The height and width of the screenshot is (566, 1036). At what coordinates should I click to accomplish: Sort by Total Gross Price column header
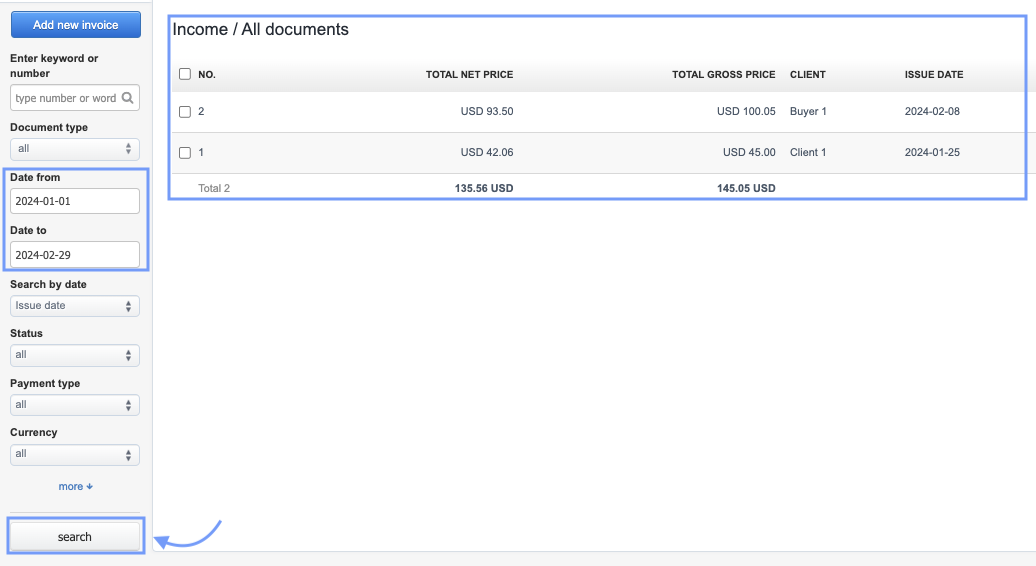pyautogui.click(x=723, y=75)
